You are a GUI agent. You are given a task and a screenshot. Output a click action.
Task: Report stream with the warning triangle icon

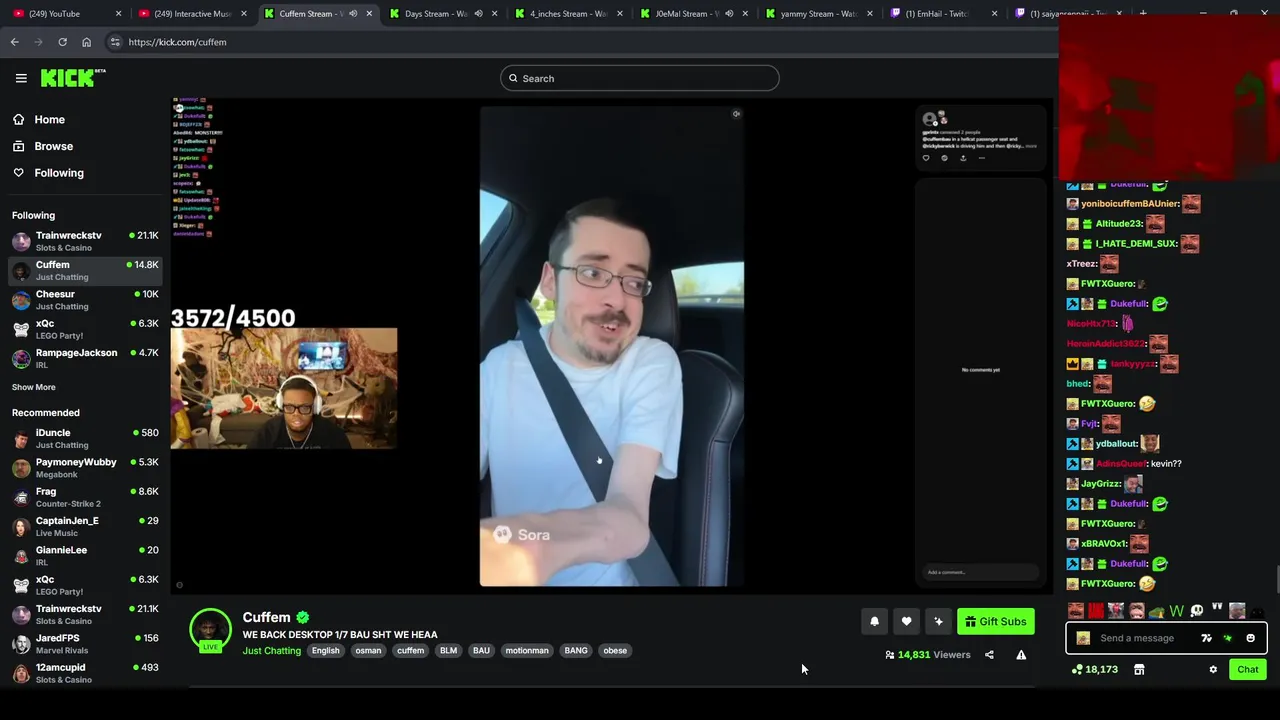point(1021,655)
